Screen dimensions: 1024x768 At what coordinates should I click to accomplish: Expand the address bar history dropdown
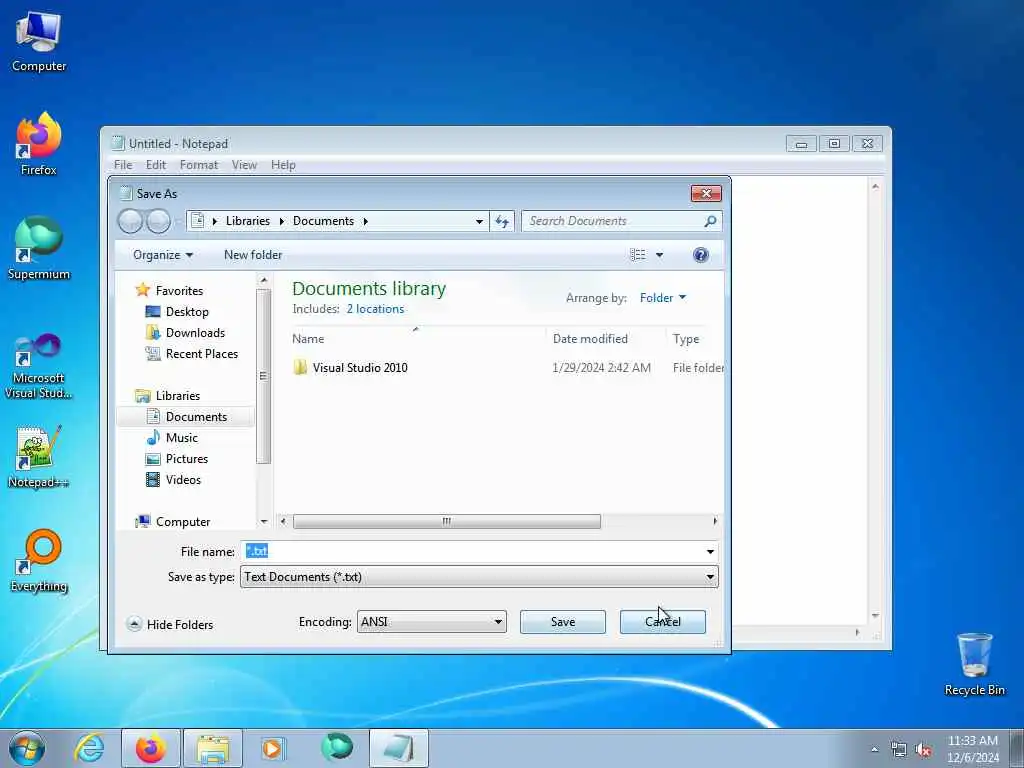(x=479, y=221)
